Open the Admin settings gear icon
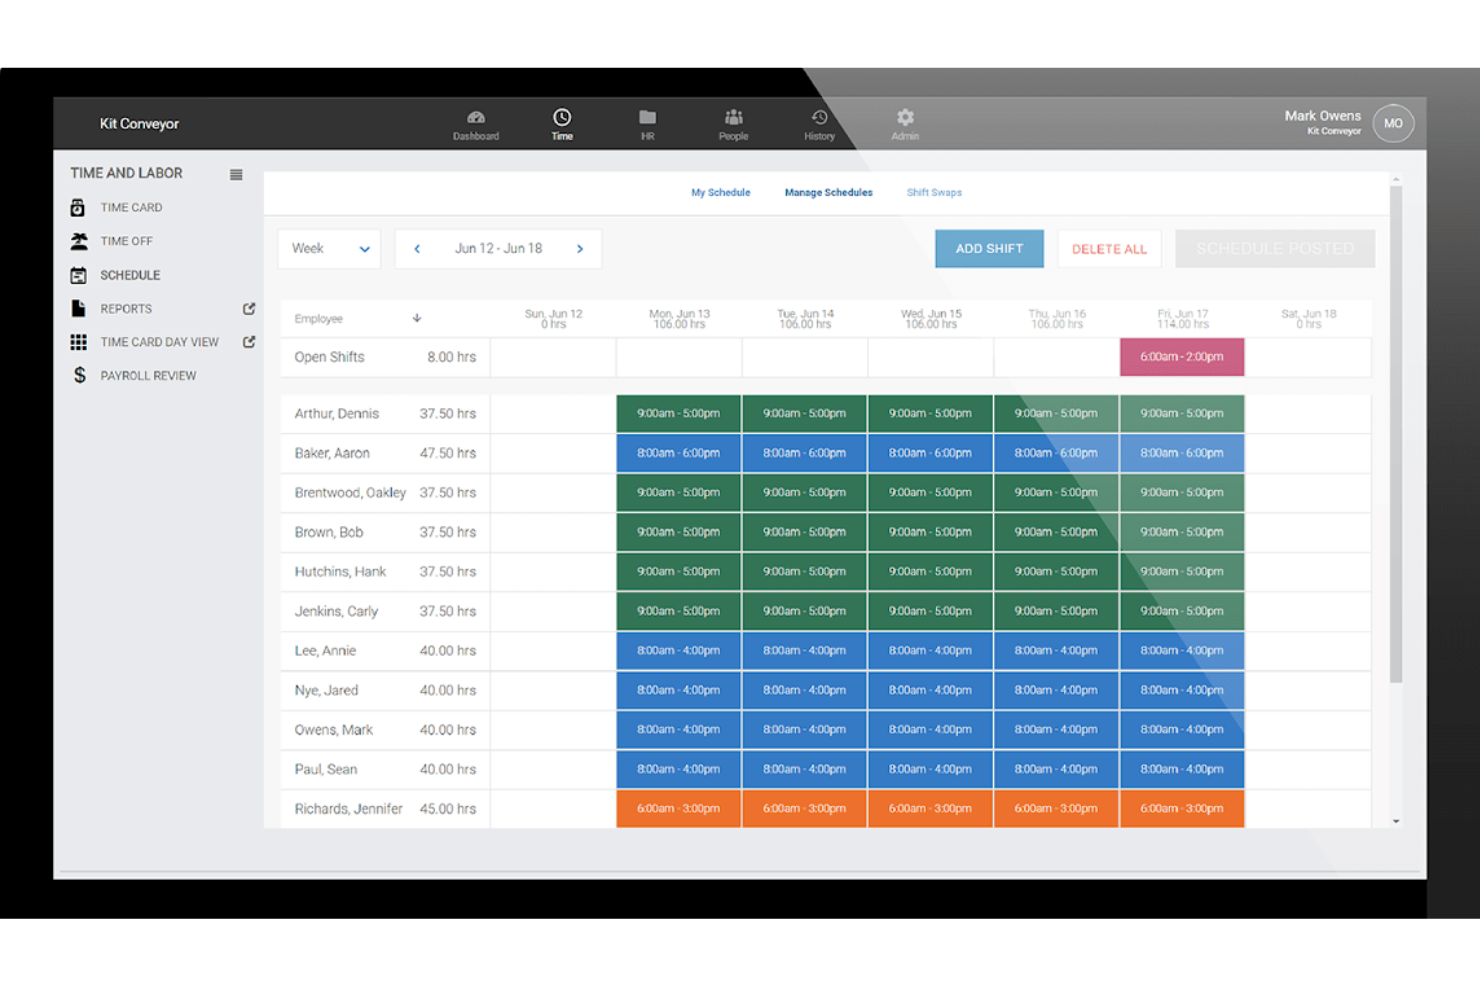The height and width of the screenshot is (987, 1480). [905, 122]
